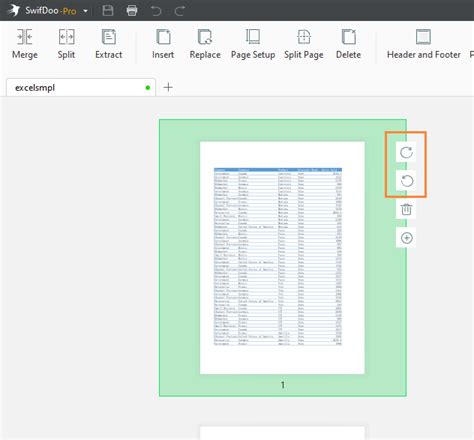Click the partially visible page 2 thumbnail
Image resolution: width=474 pixels, height=440 pixels.
[x=282, y=433]
